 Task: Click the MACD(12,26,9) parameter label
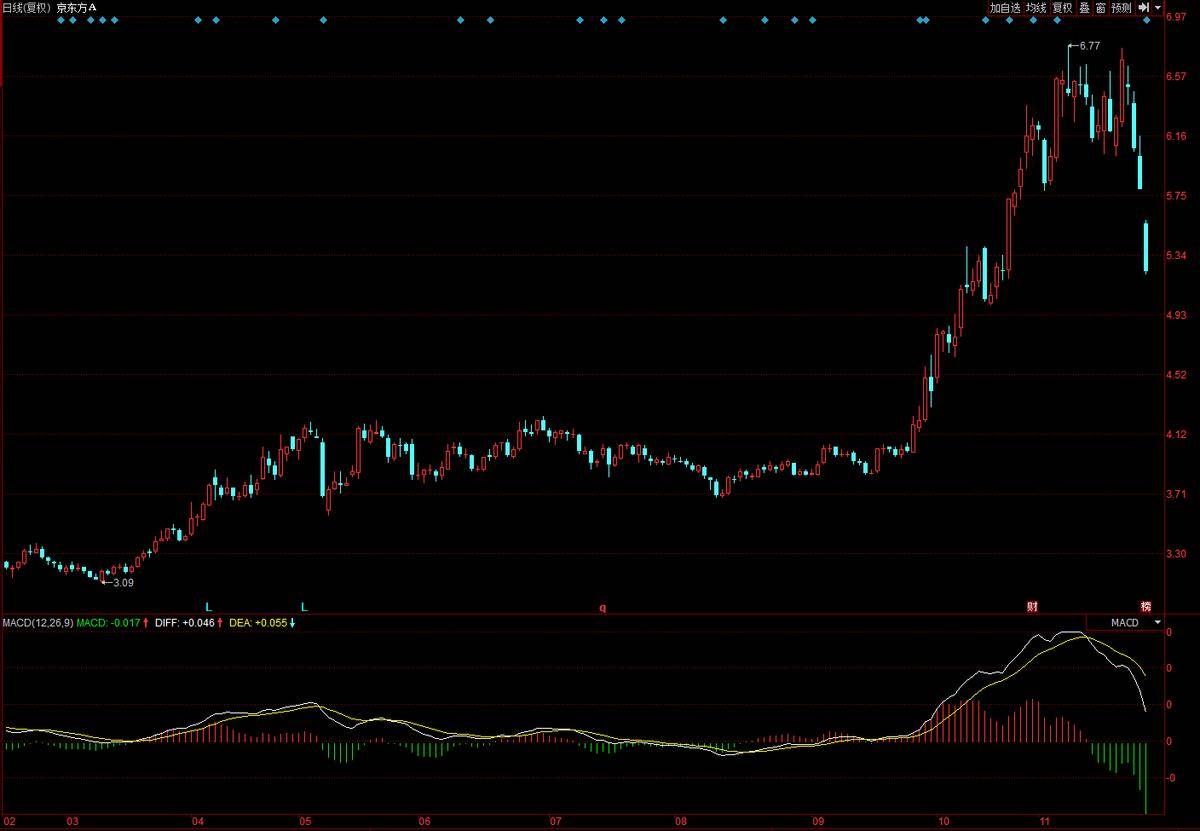point(37,623)
